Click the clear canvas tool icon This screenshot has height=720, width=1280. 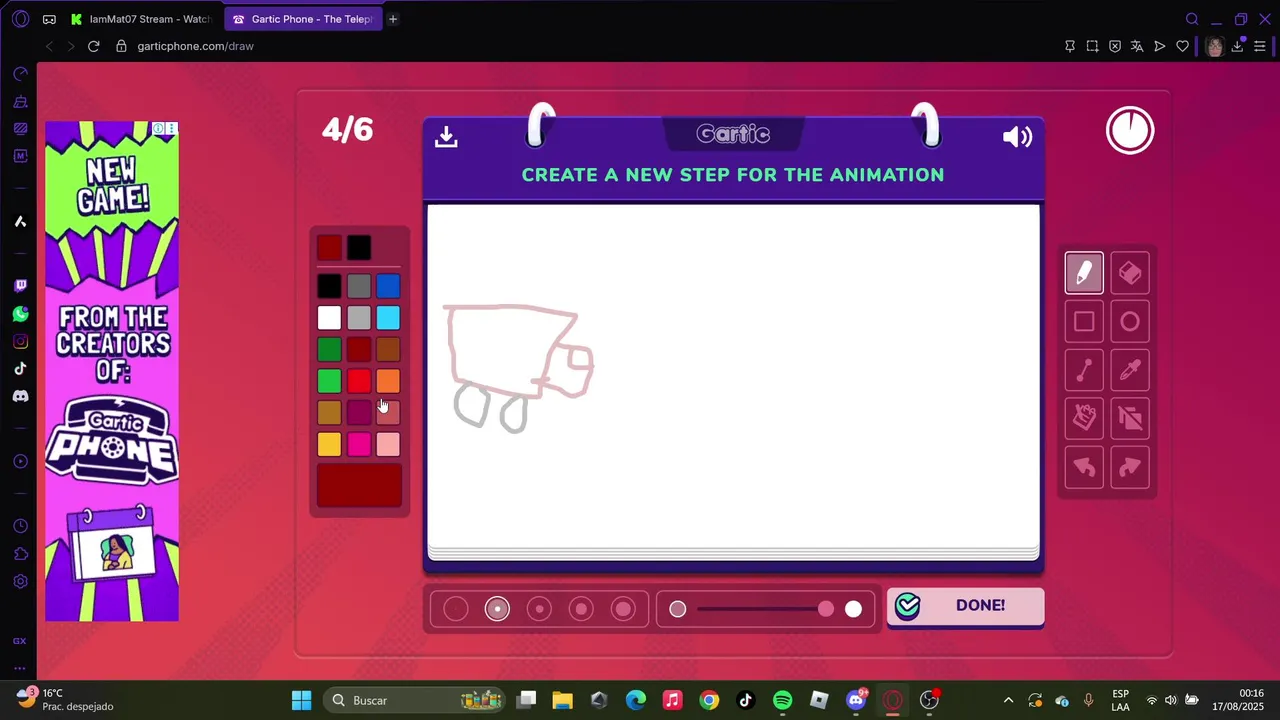click(x=1130, y=418)
